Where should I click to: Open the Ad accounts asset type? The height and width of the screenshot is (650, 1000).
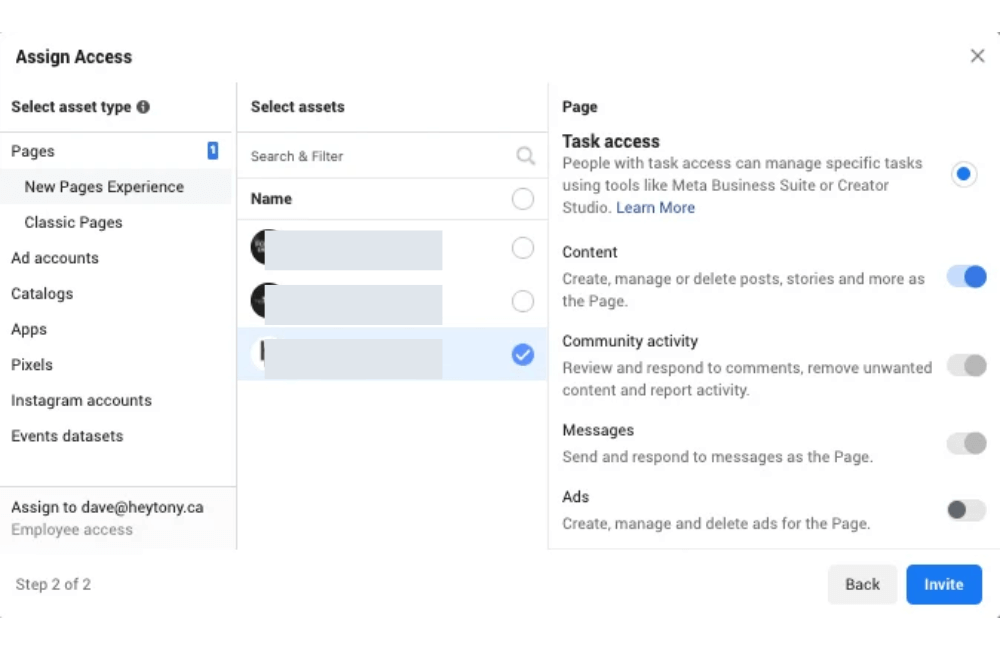pyautogui.click(x=55, y=258)
